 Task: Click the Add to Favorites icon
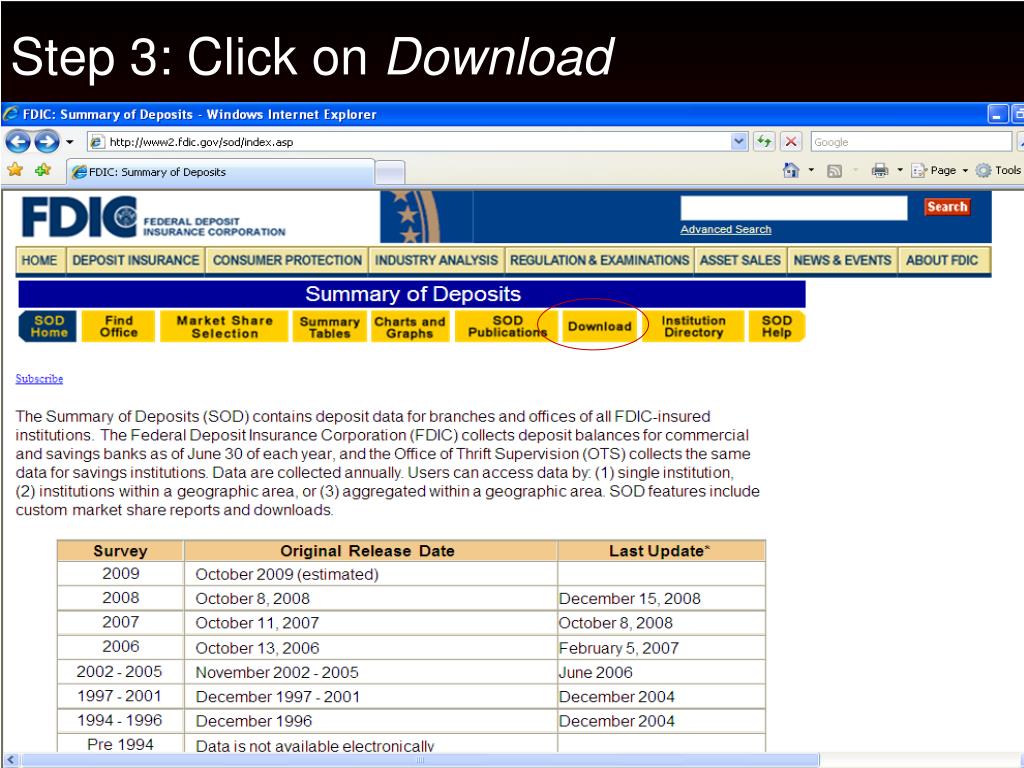[43, 170]
